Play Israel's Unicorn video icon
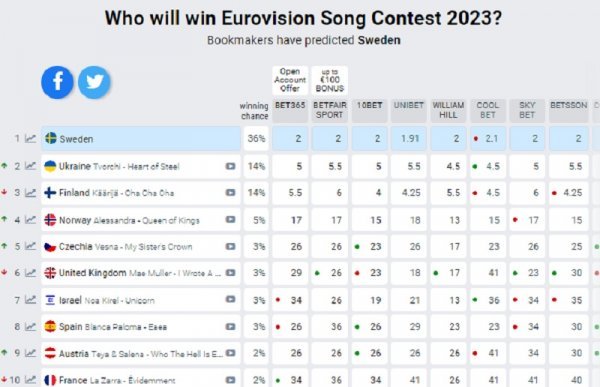The image size is (600, 387). [230, 299]
